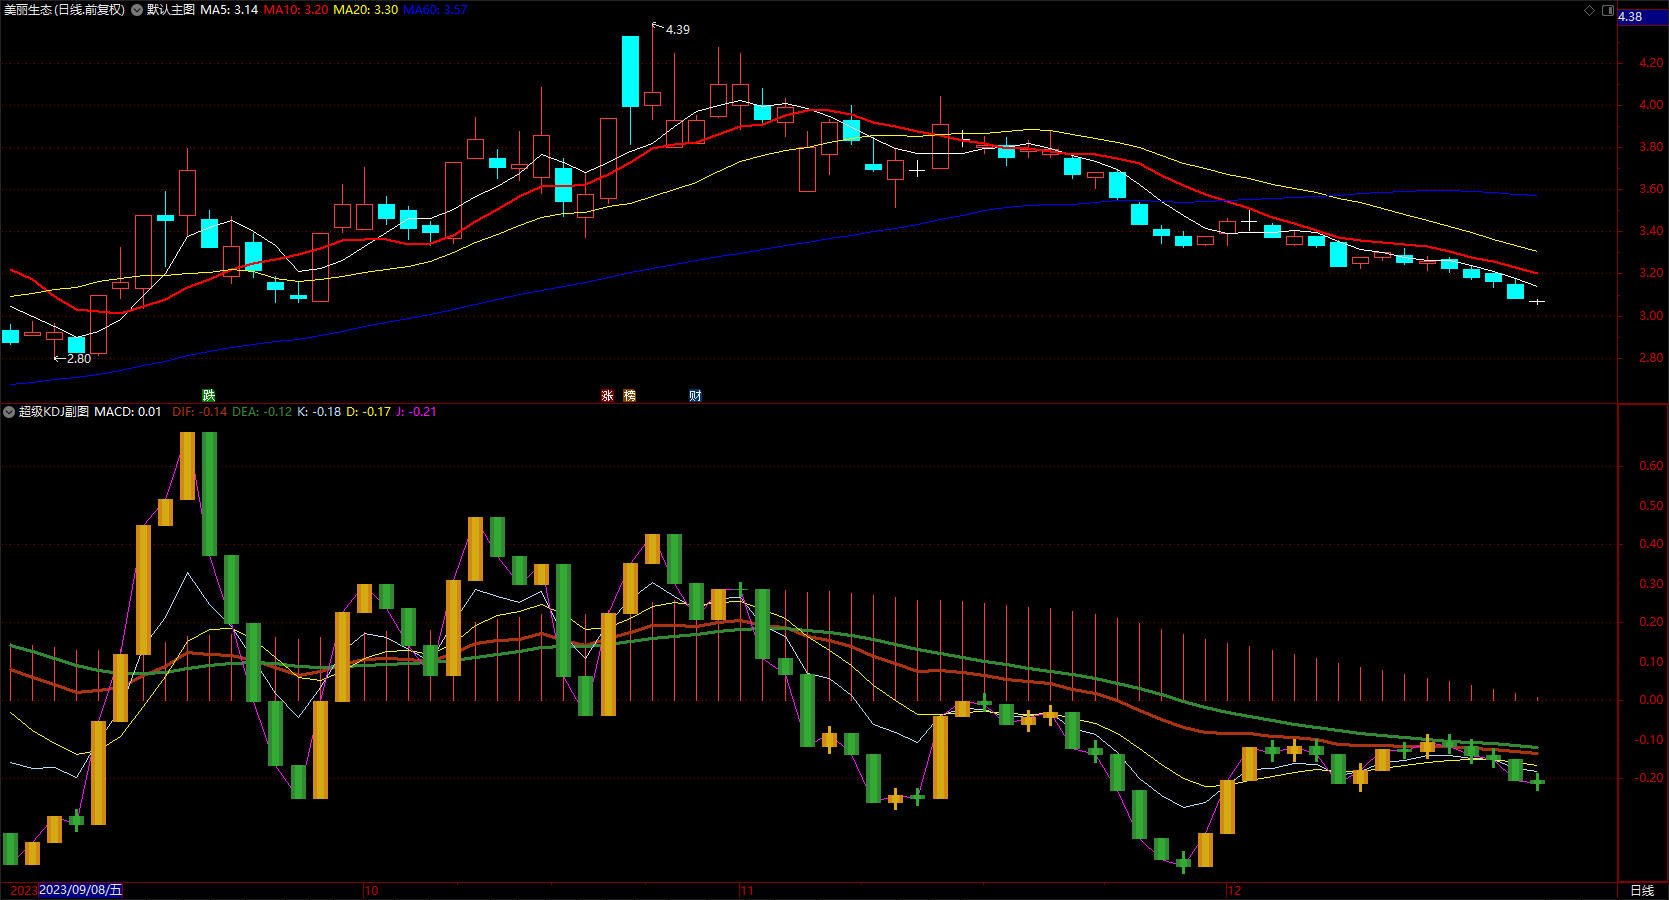Click the 4.39 high price annotation
This screenshot has height=900, width=1669.
[x=678, y=30]
